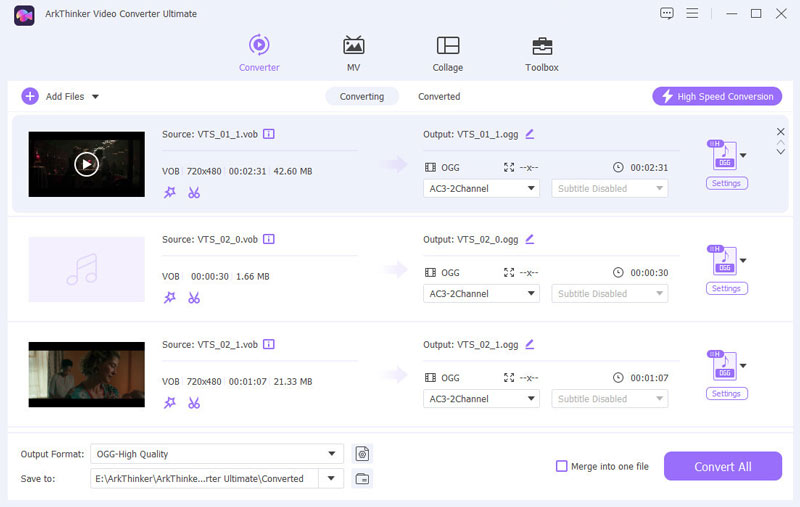Expand the Add Files dropdown arrow
The height and width of the screenshot is (507, 800).
click(x=95, y=96)
